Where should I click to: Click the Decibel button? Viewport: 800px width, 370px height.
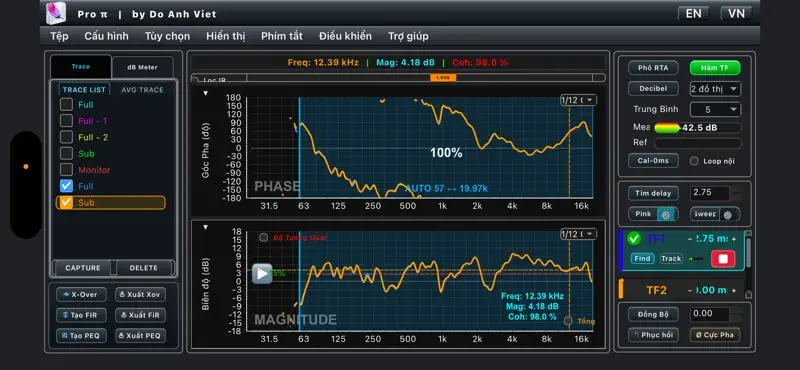point(653,88)
